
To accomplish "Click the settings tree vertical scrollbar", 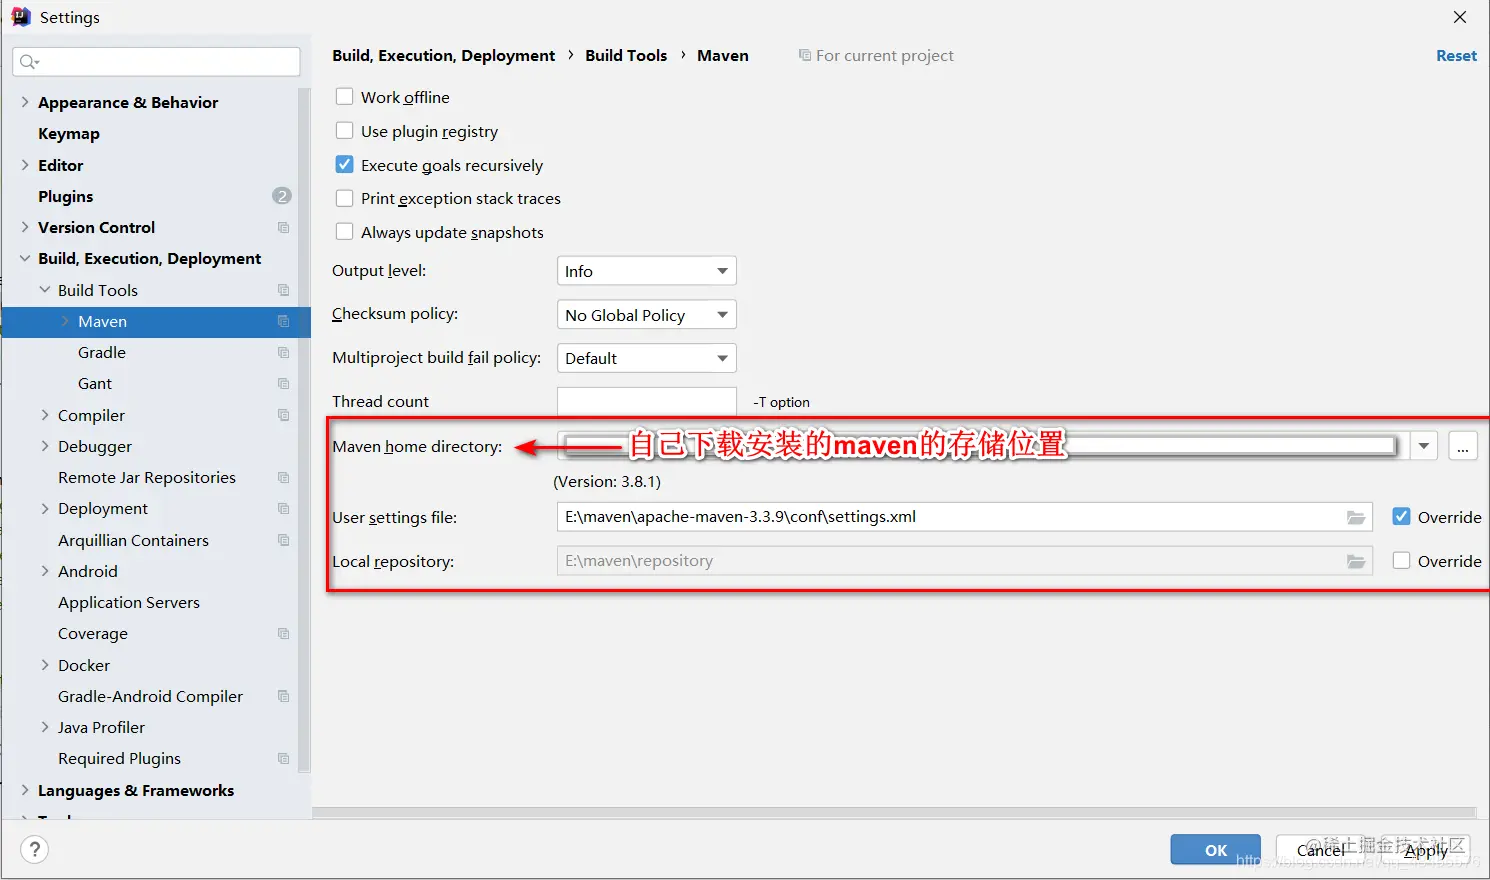I will 304,430.
